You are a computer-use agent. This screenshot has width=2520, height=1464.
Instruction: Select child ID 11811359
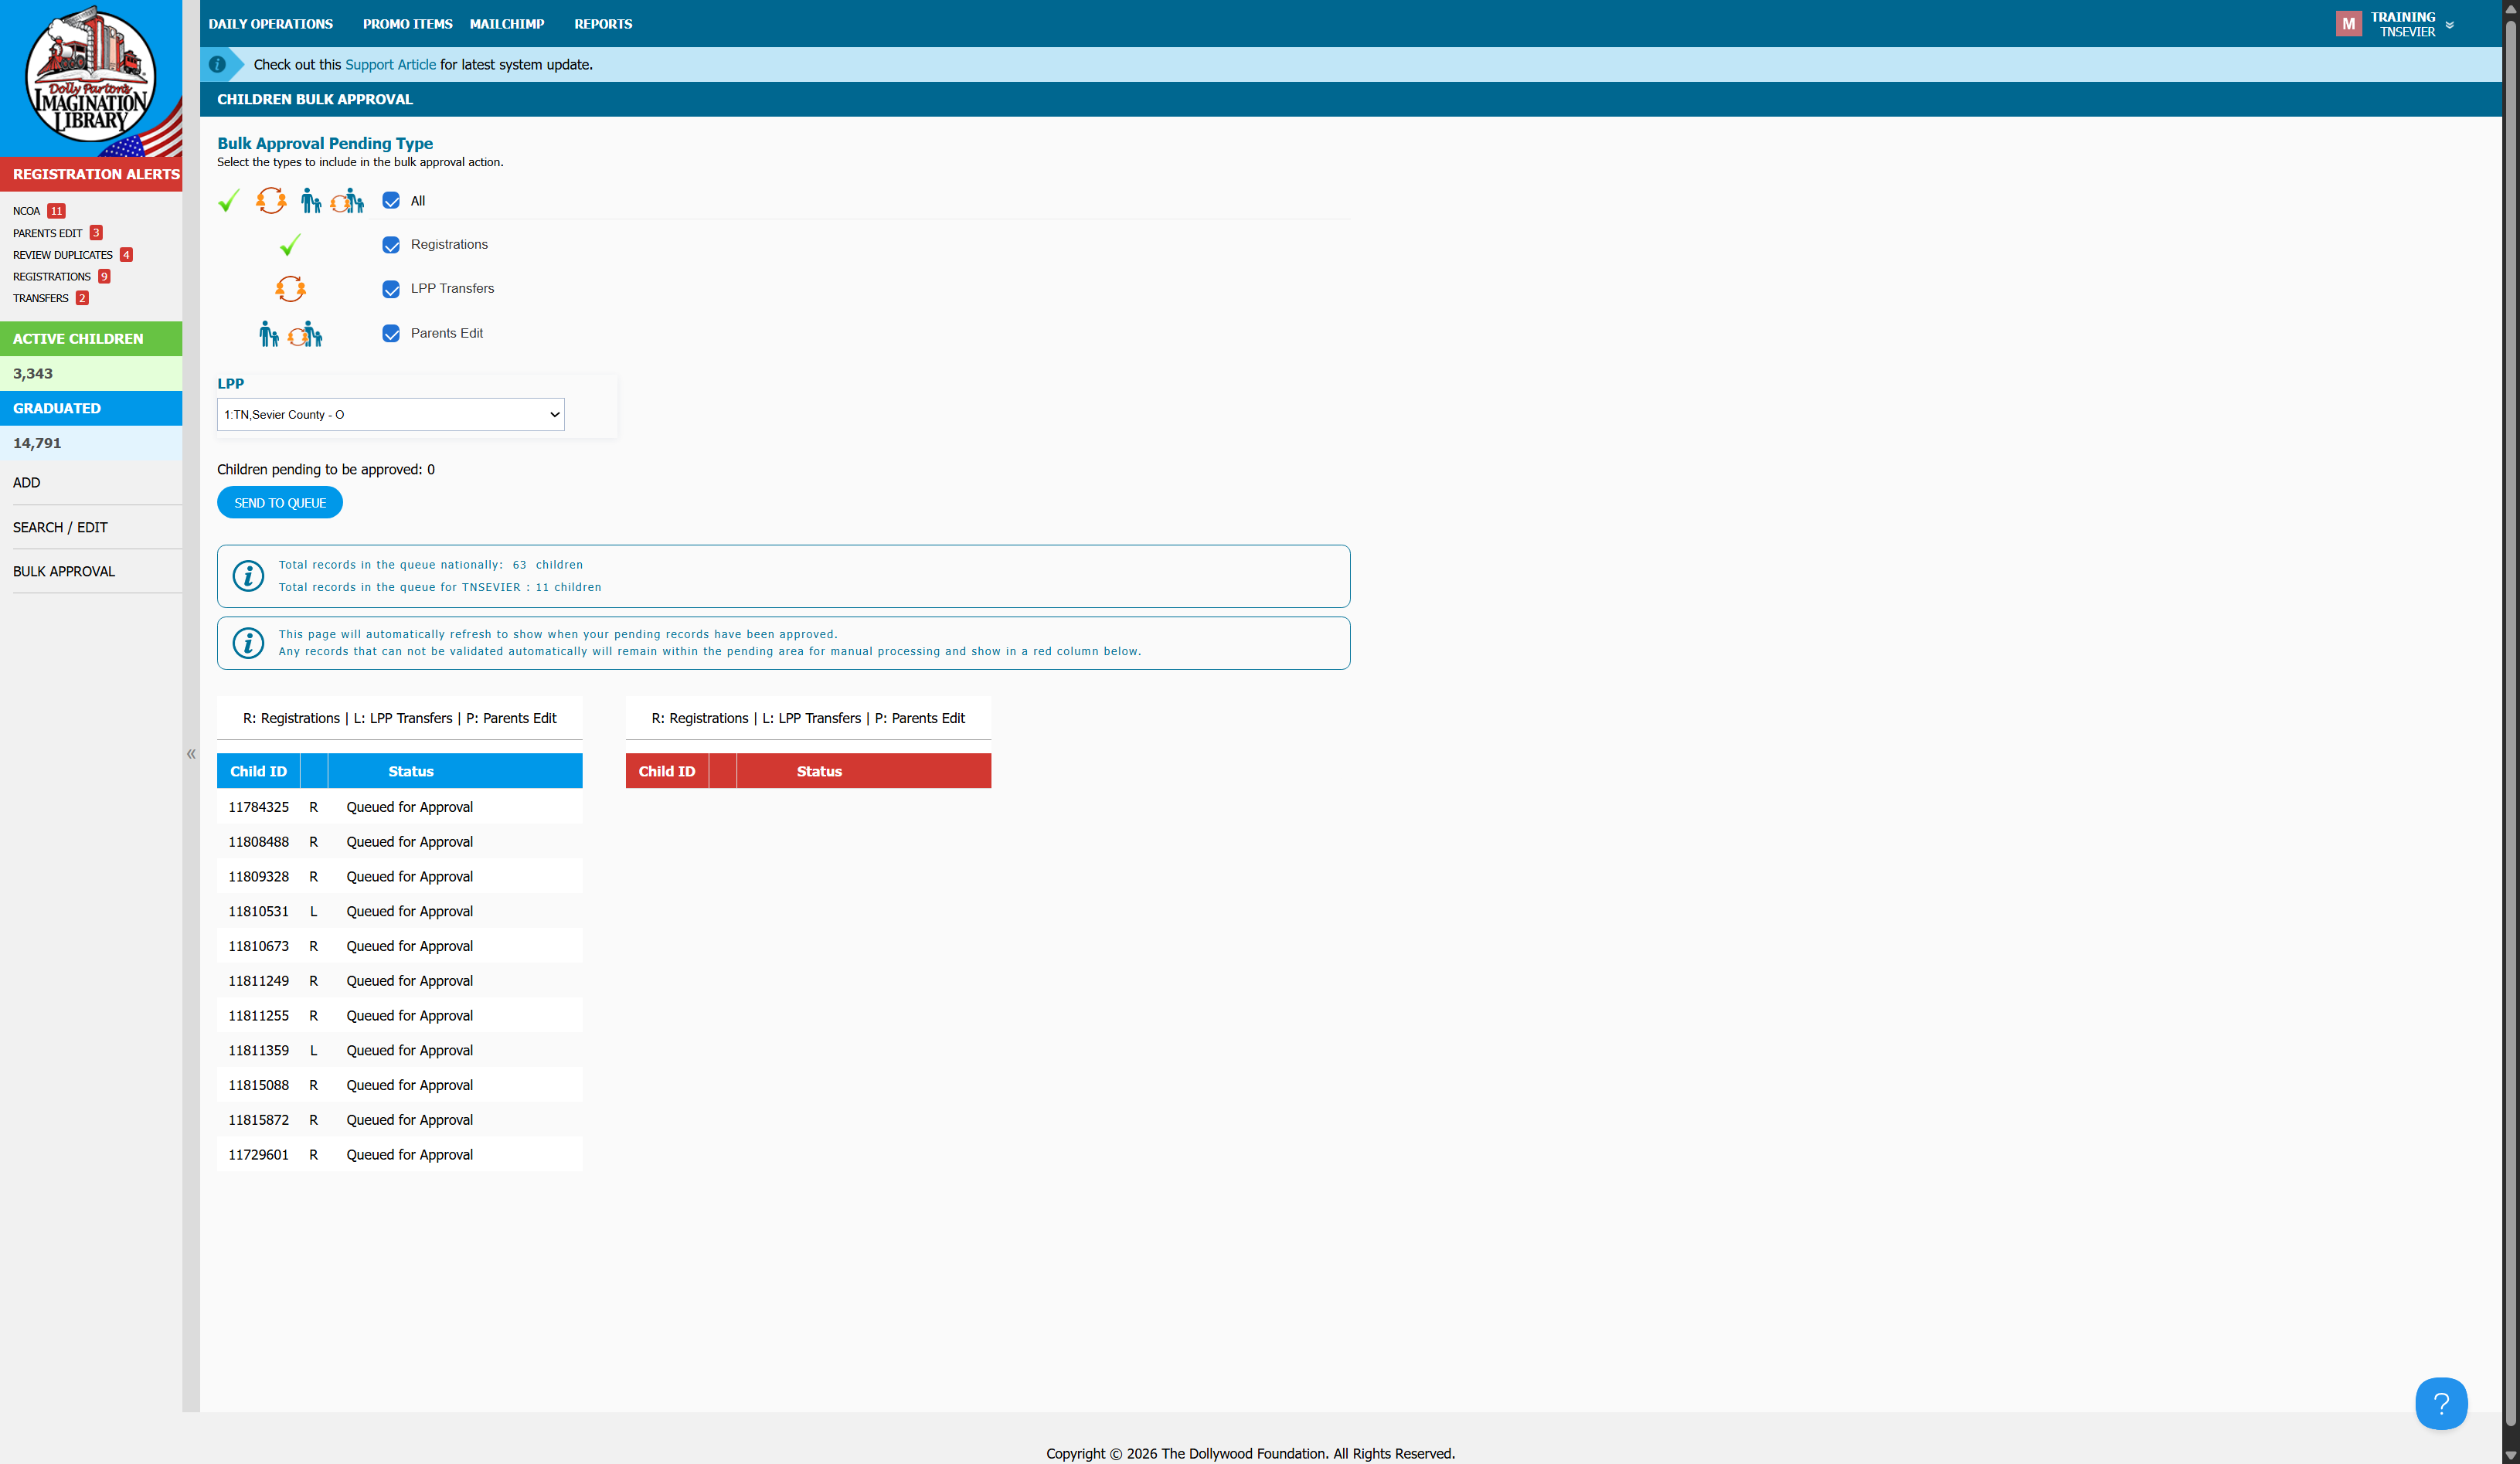pos(258,1051)
